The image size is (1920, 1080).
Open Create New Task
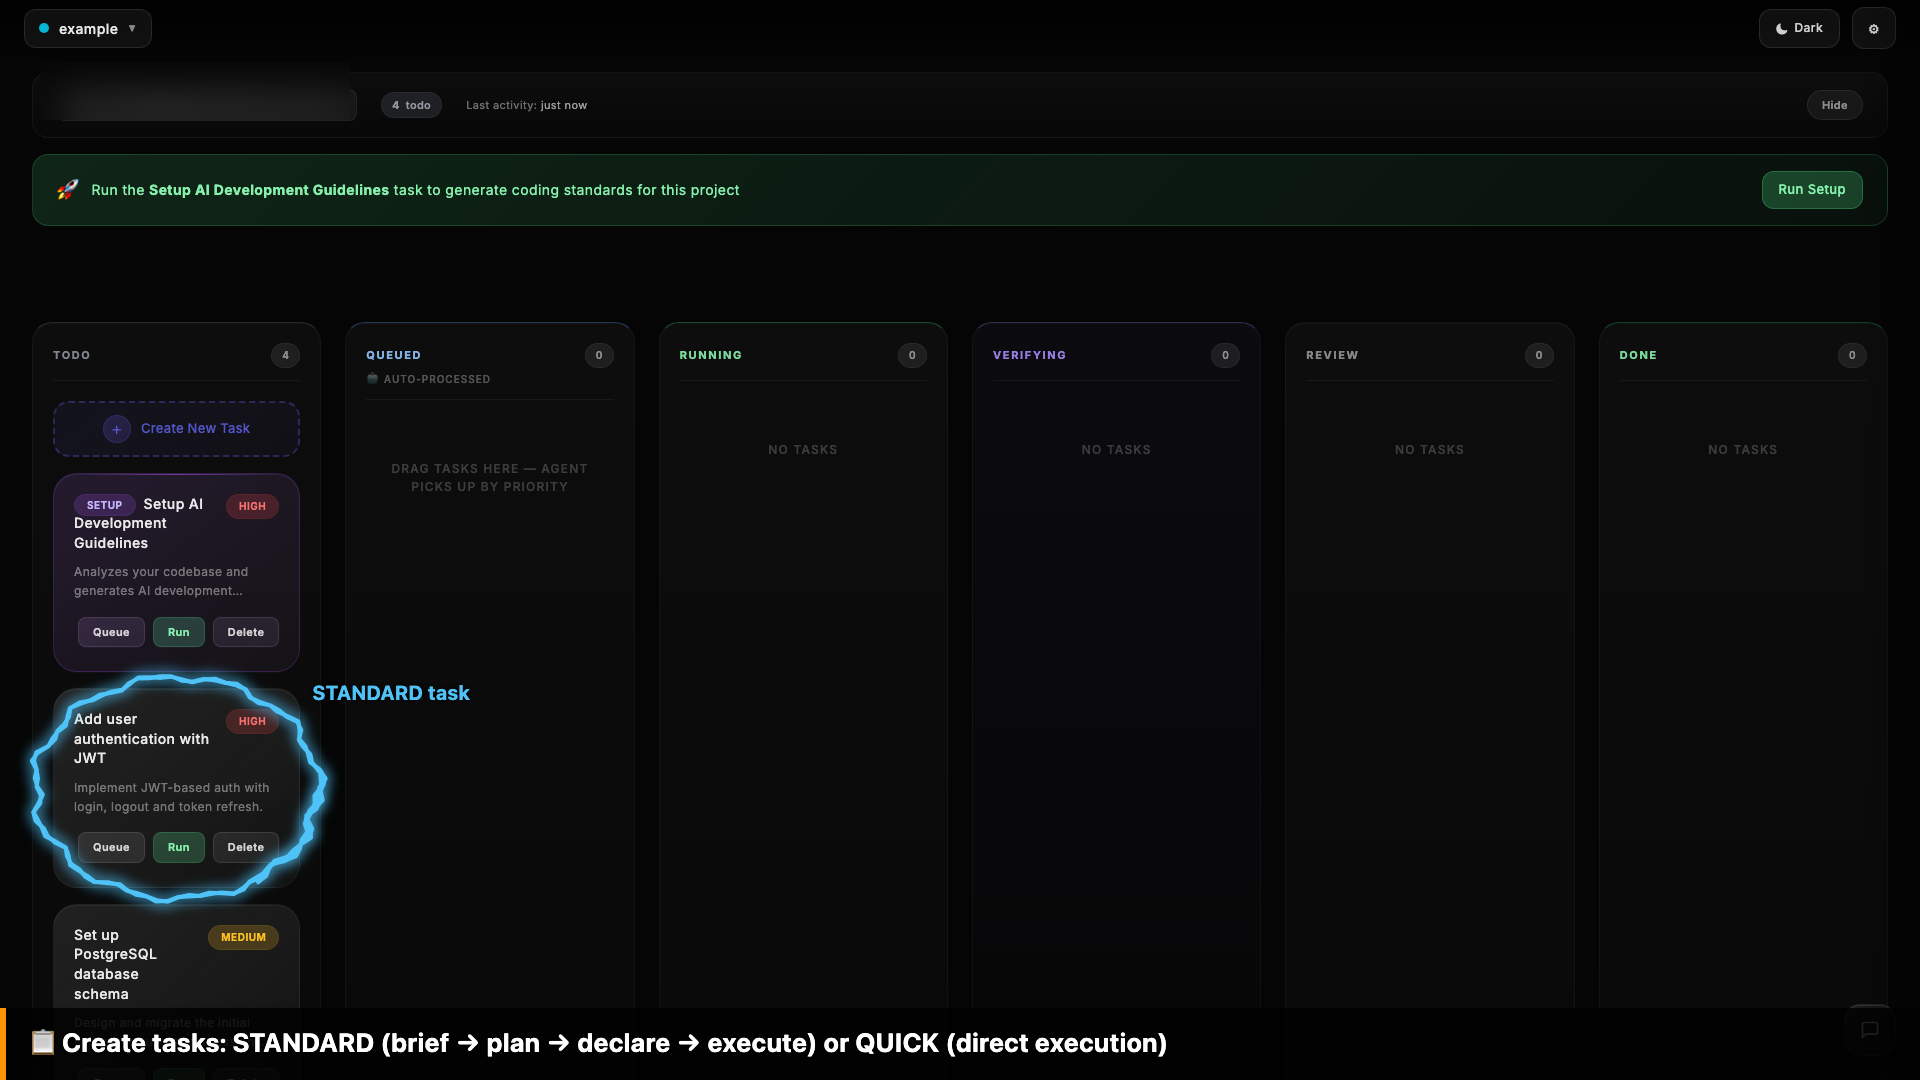[176, 428]
